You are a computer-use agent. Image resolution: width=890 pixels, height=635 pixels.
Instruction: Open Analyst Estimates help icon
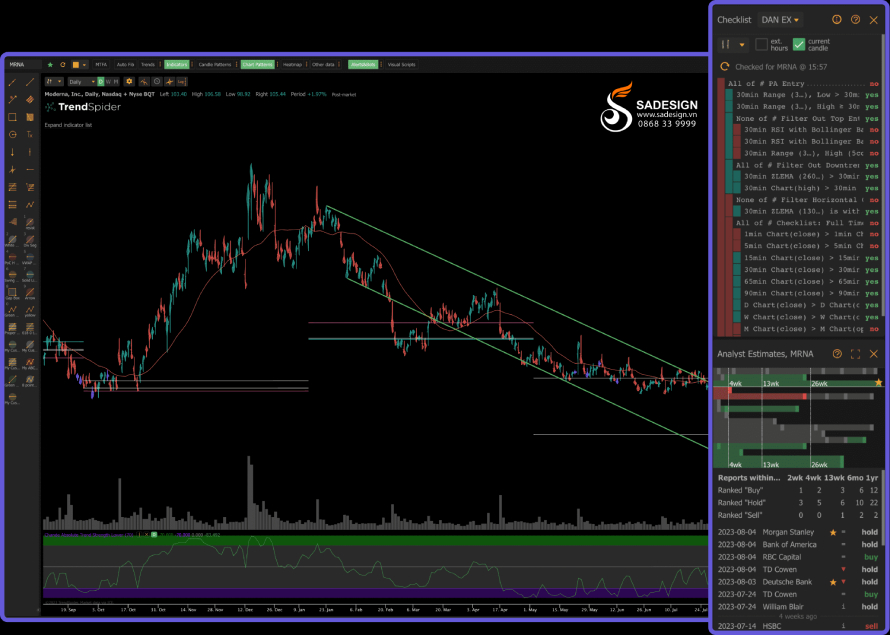point(837,354)
